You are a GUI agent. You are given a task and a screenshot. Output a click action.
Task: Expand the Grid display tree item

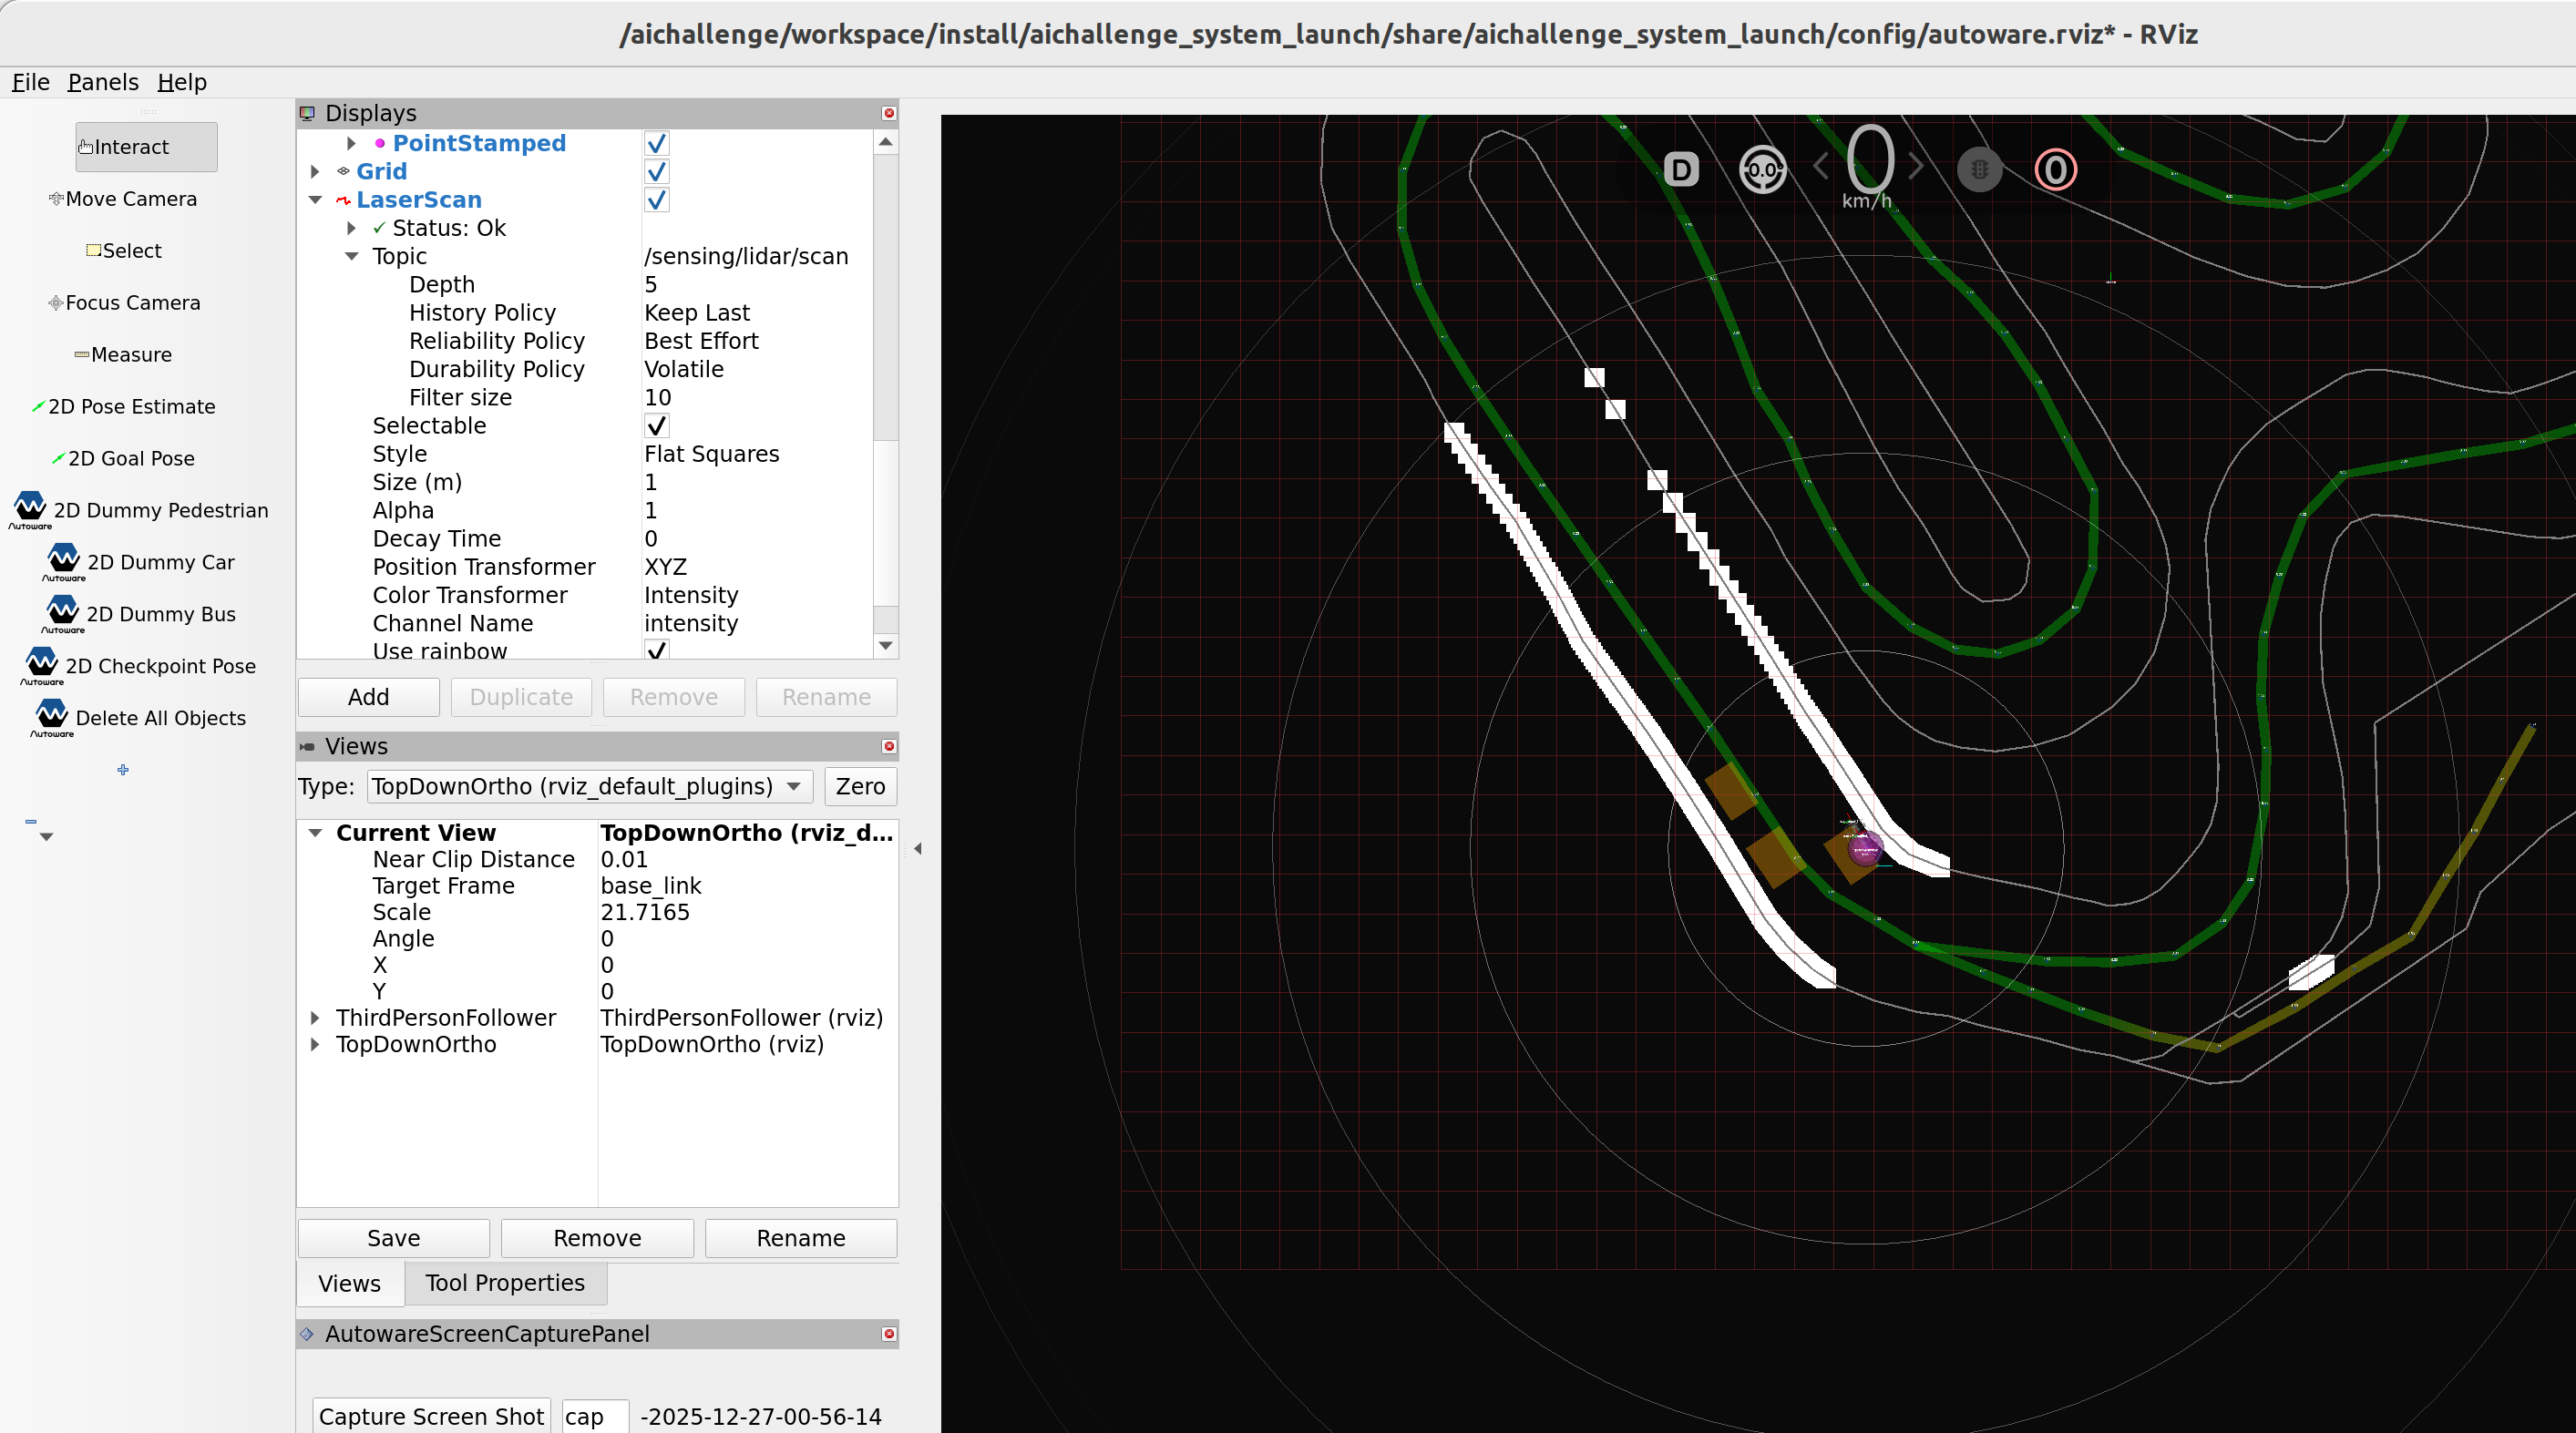pos(315,172)
